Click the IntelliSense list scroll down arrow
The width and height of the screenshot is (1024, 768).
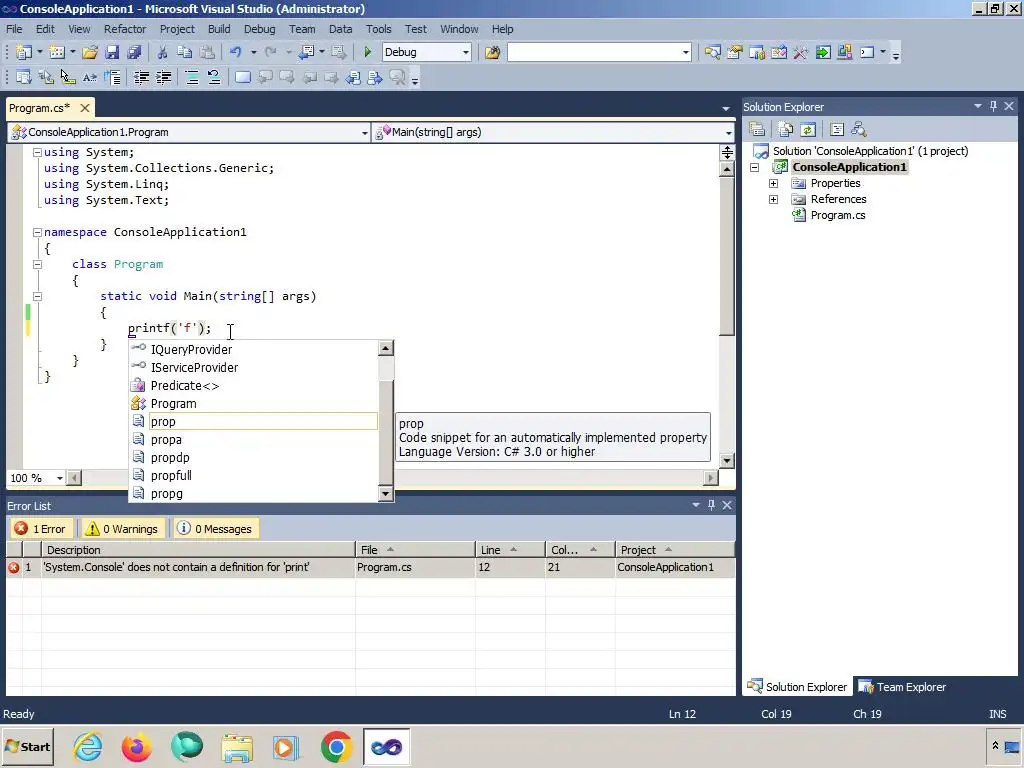[x=386, y=494]
